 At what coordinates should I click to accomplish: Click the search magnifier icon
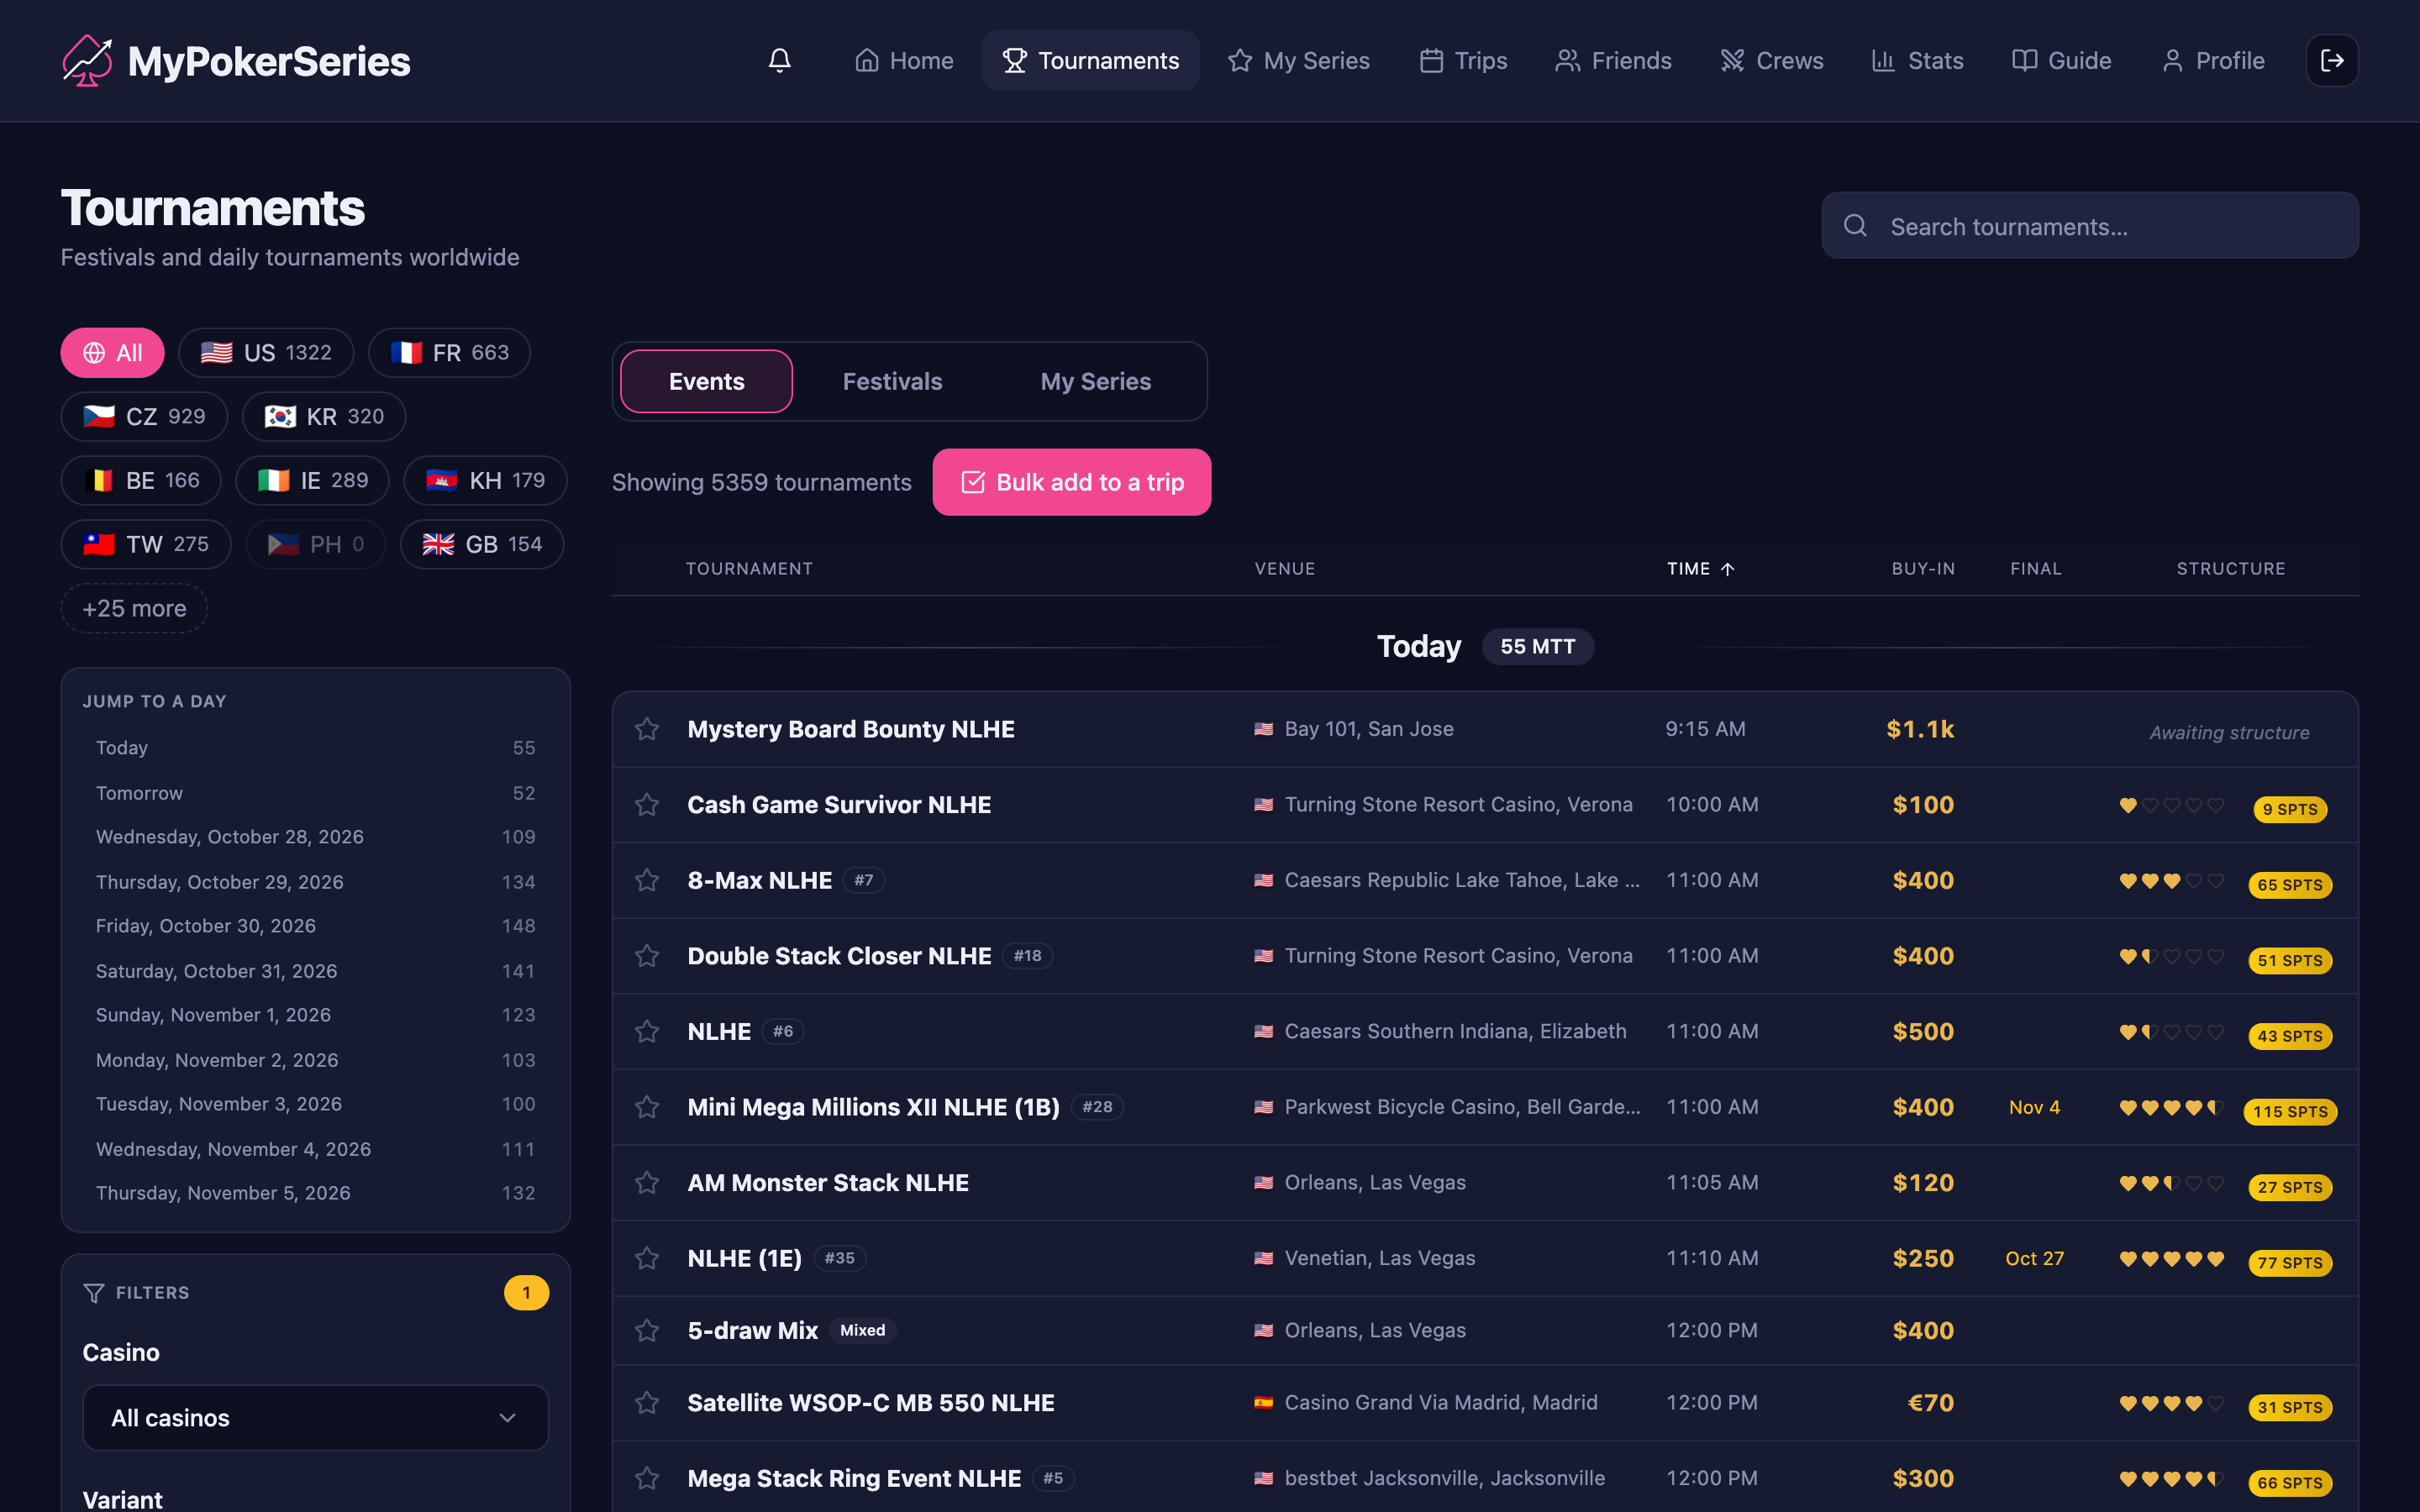click(1855, 226)
